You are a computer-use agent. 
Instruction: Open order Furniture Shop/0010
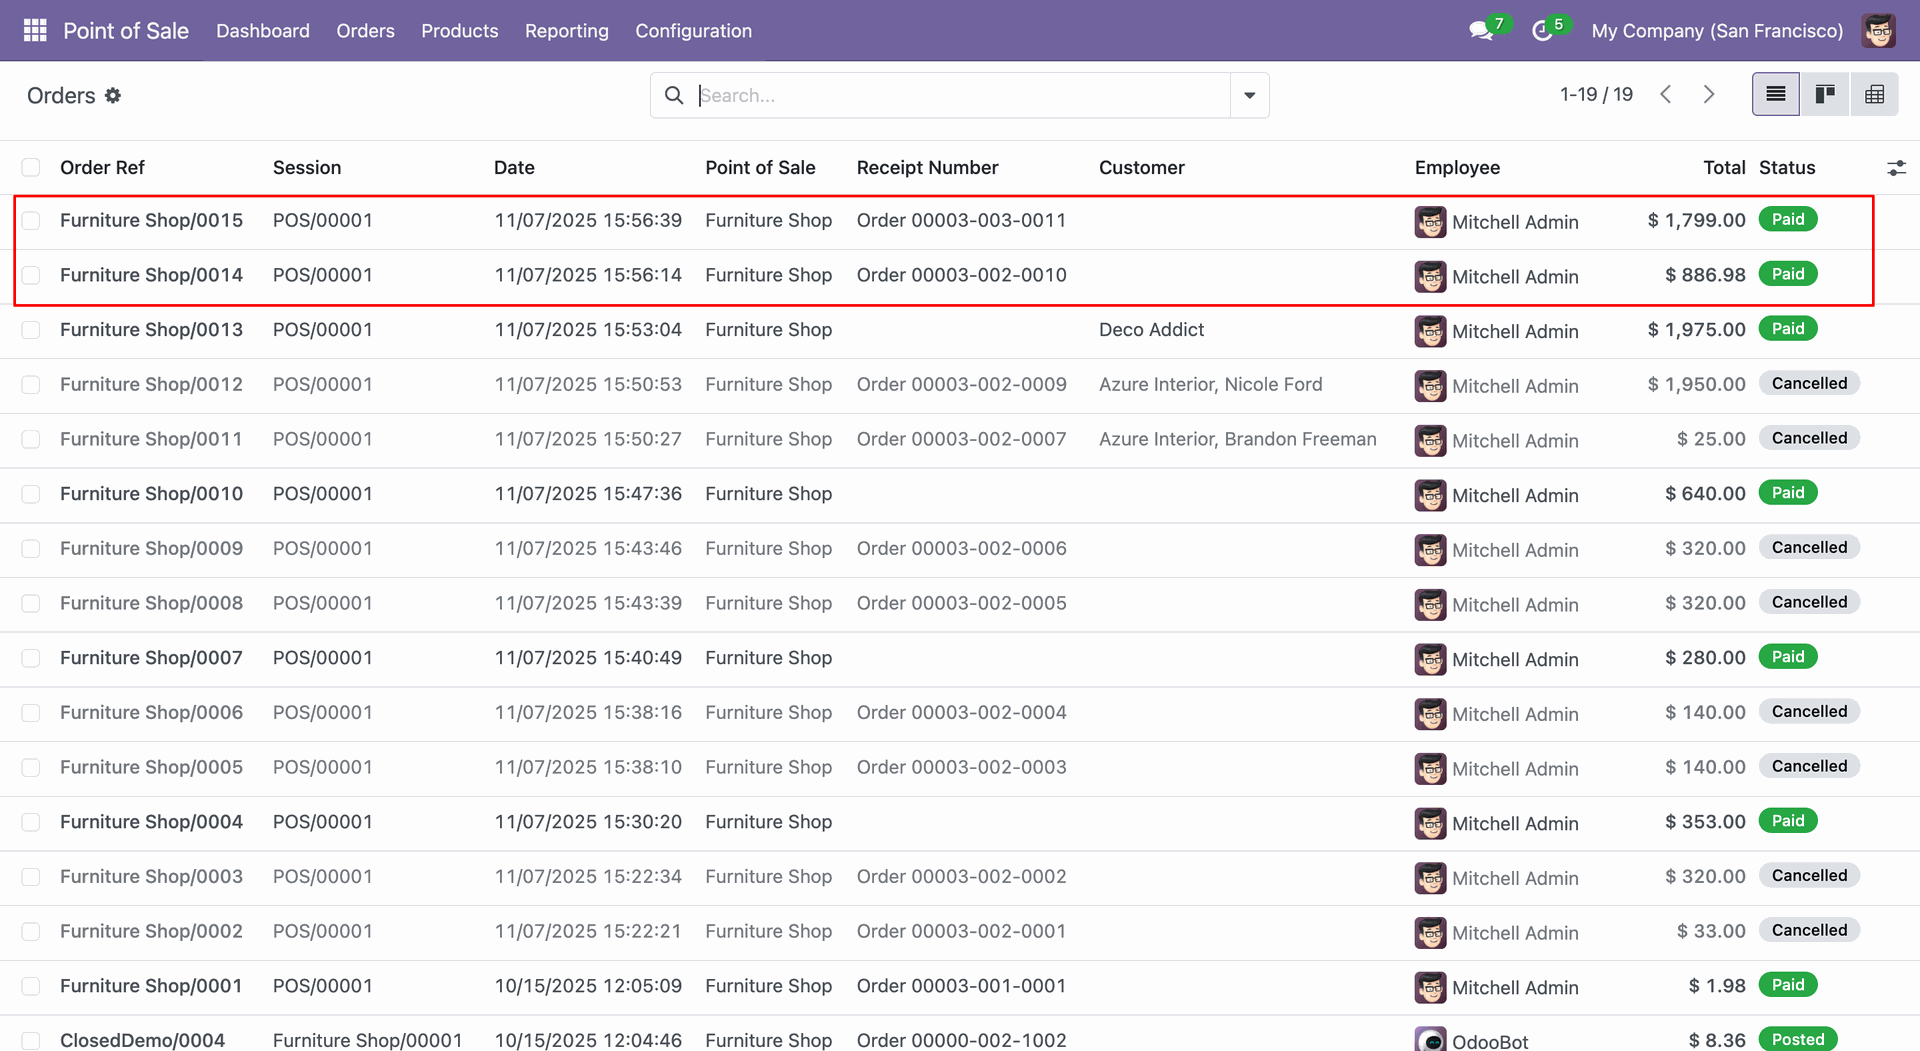tap(151, 494)
